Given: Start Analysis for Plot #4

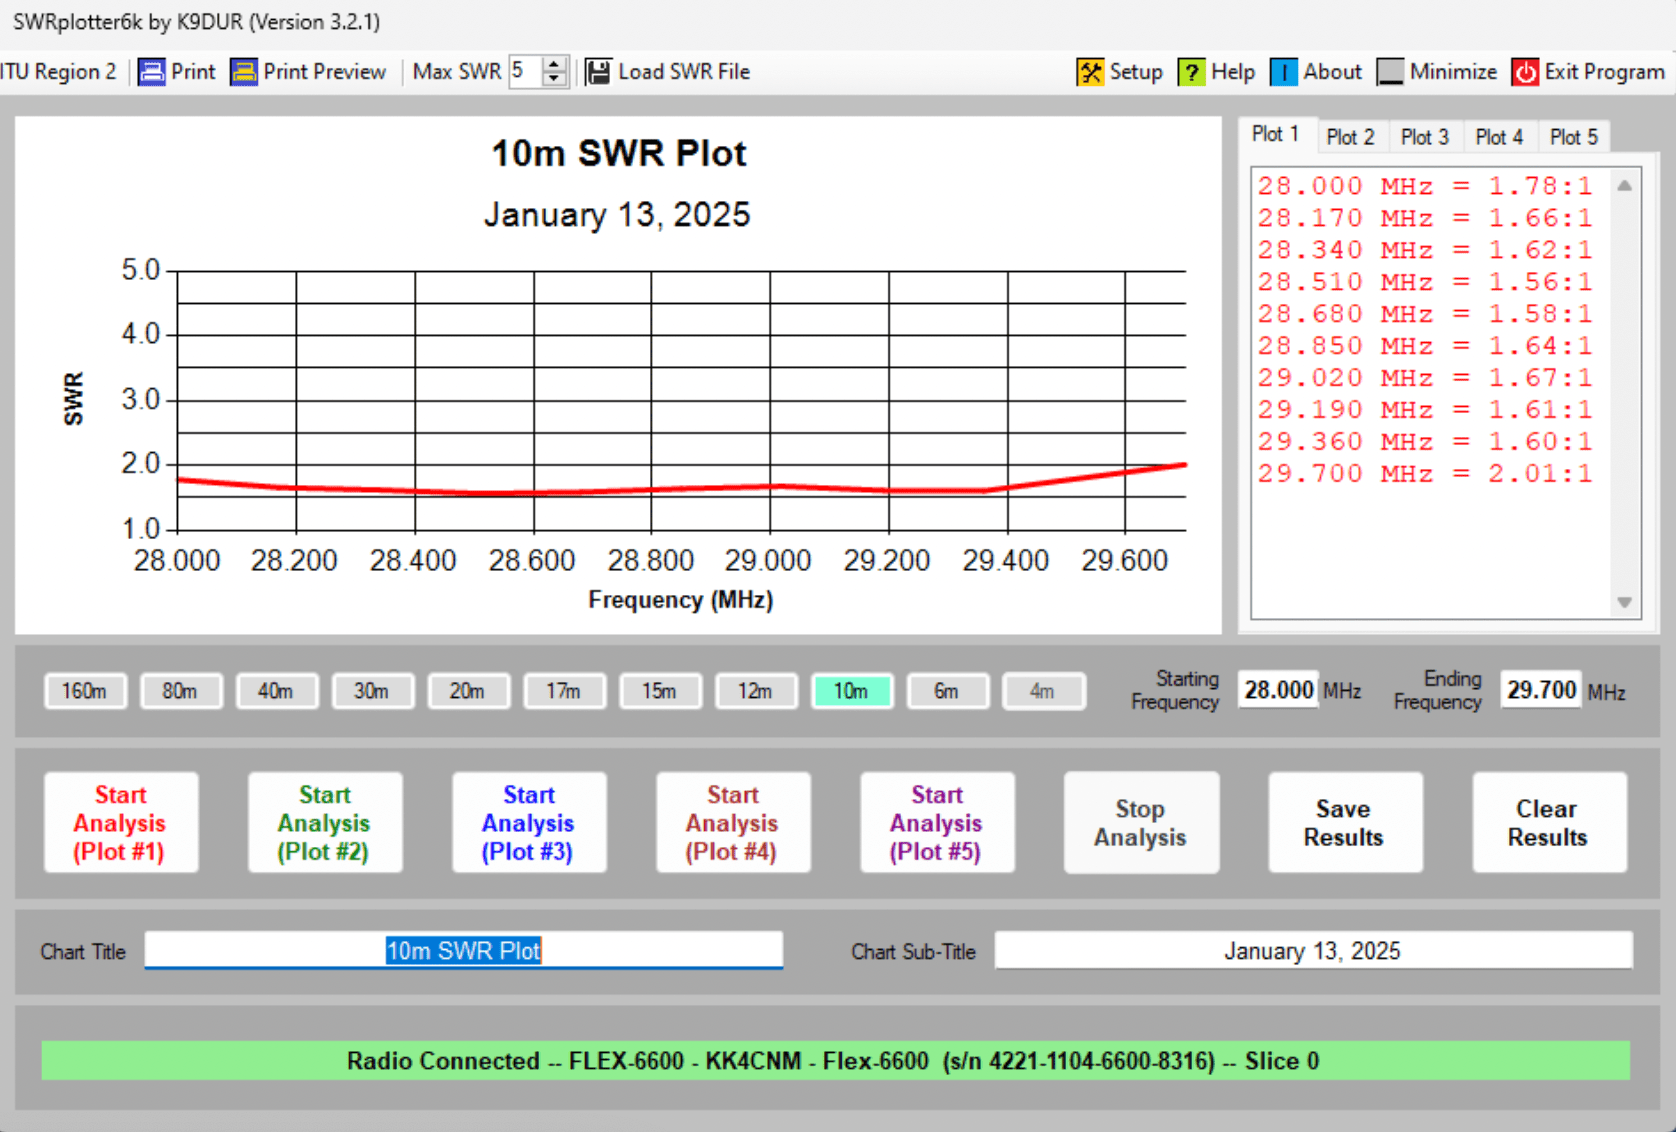Looking at the screenshot, I should pos(733,822).
